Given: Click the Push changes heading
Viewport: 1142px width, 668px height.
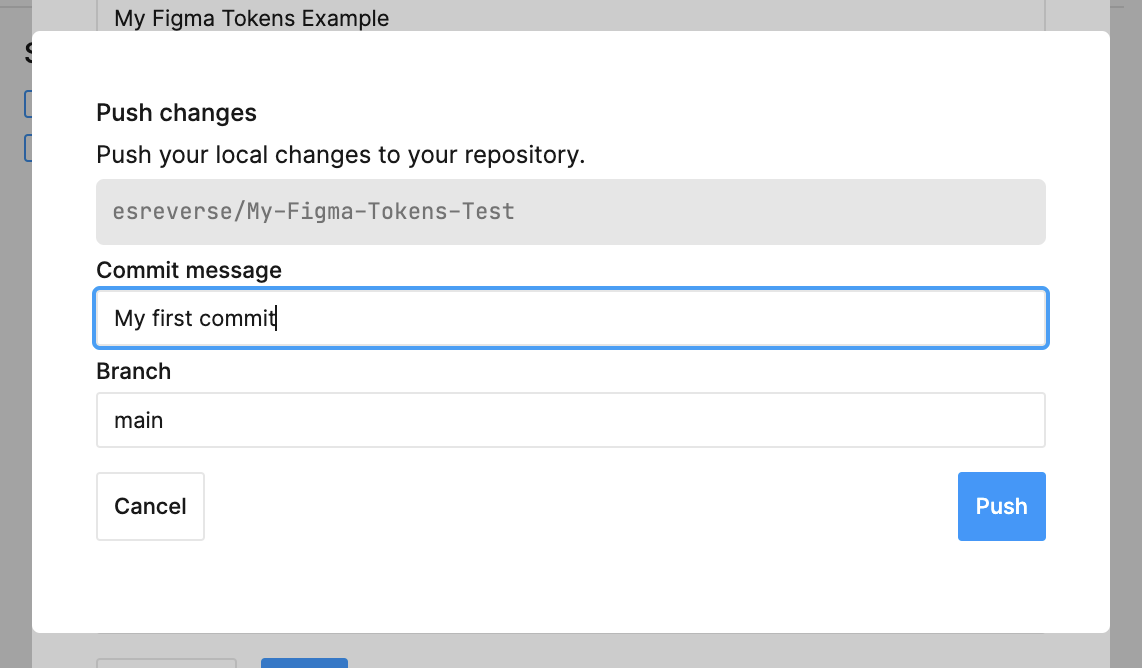Looking at the screenshot, I should click(x=176, y=113).
